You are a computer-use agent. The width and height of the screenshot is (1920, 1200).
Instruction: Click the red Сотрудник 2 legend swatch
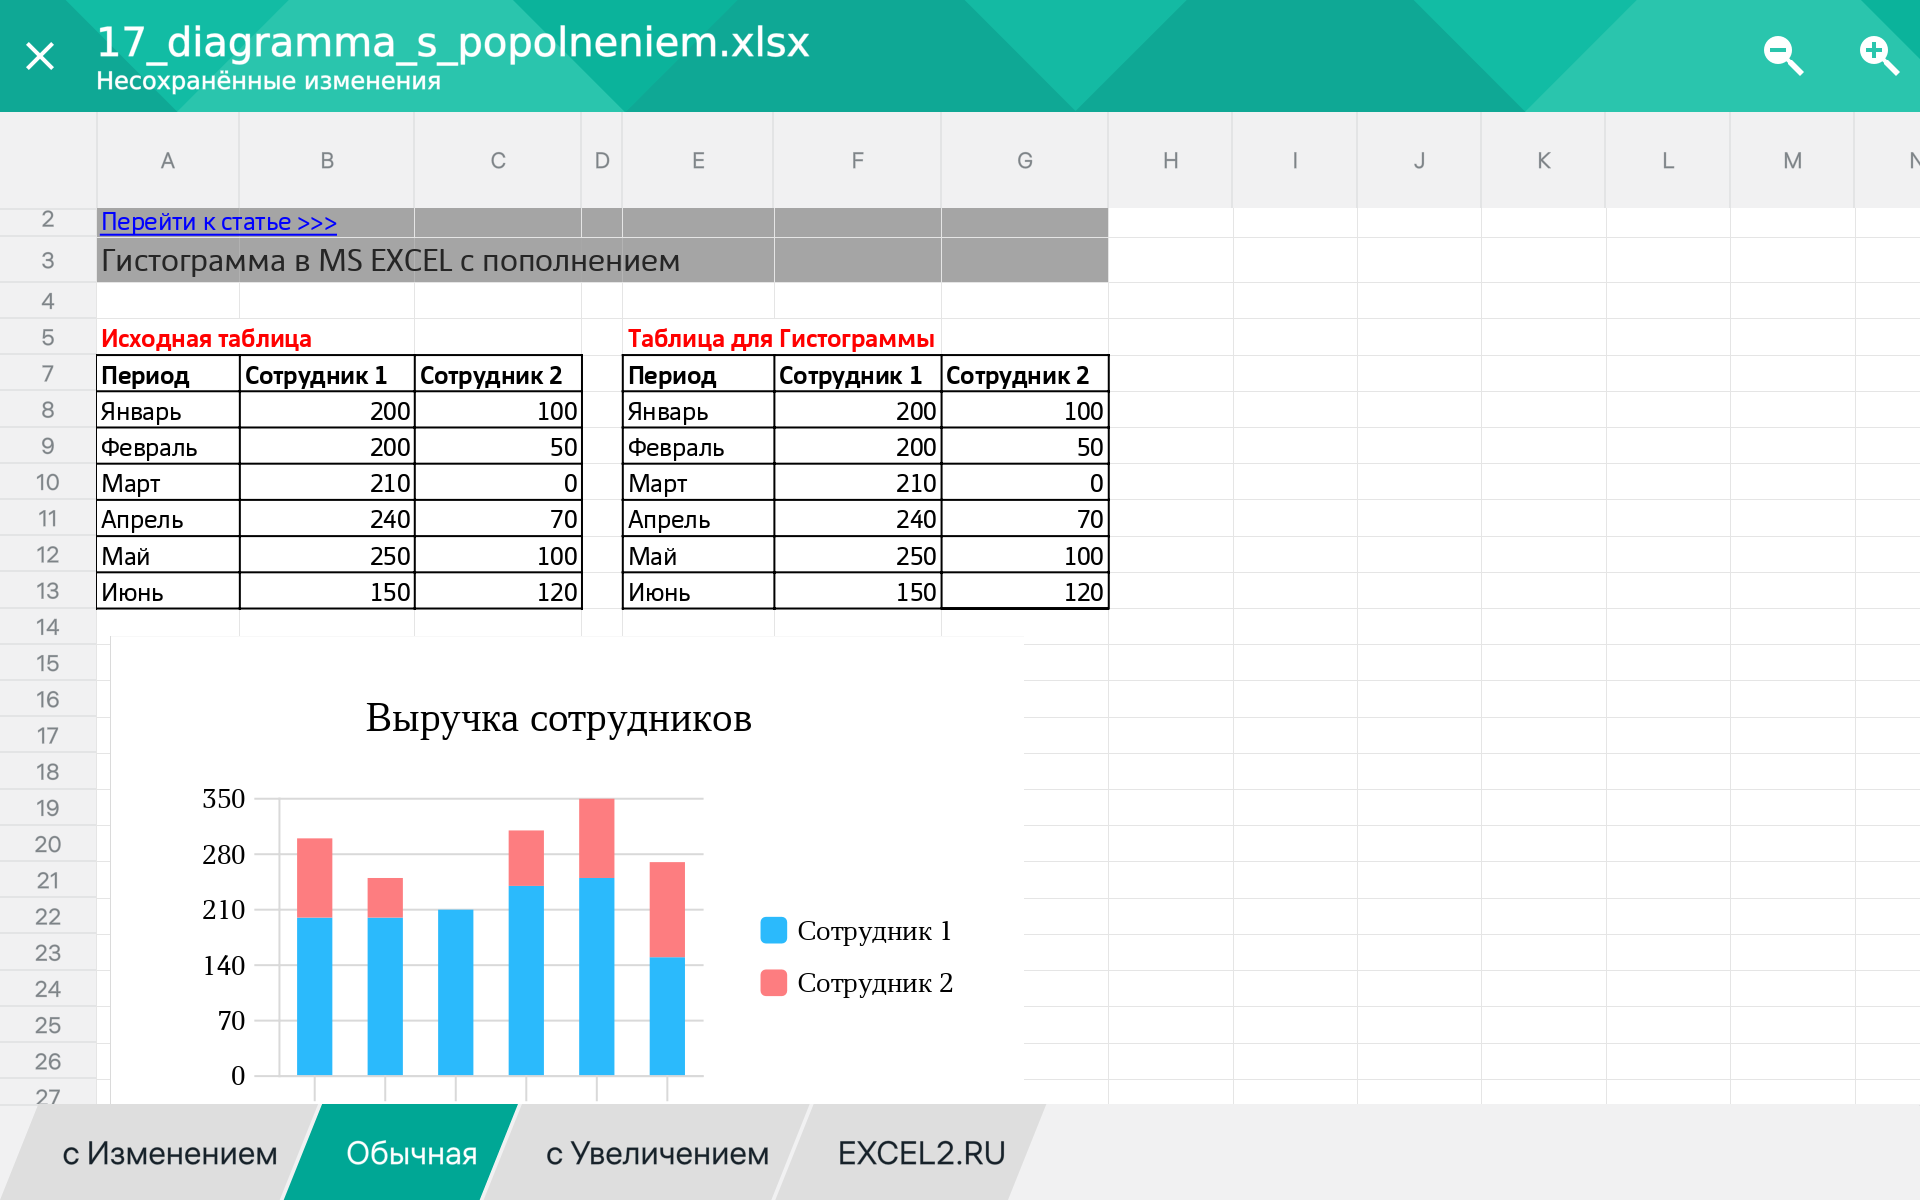(772, 982)
